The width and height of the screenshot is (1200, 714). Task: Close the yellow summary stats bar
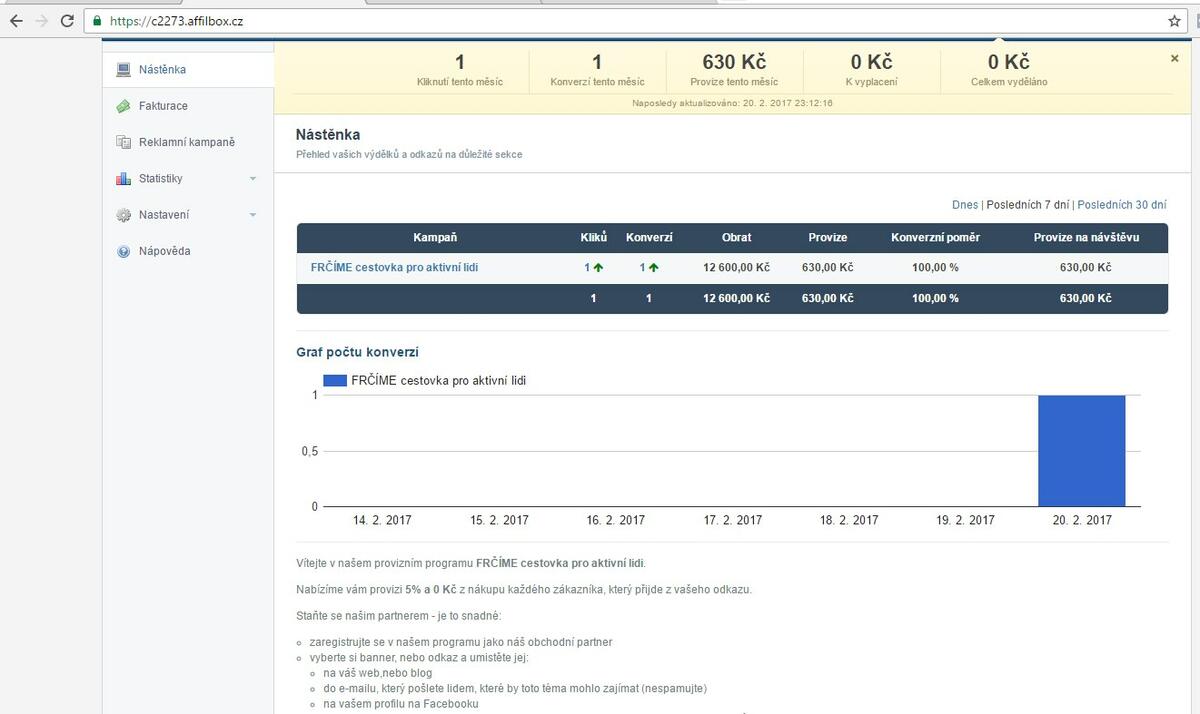click(x=1174, y=59)
